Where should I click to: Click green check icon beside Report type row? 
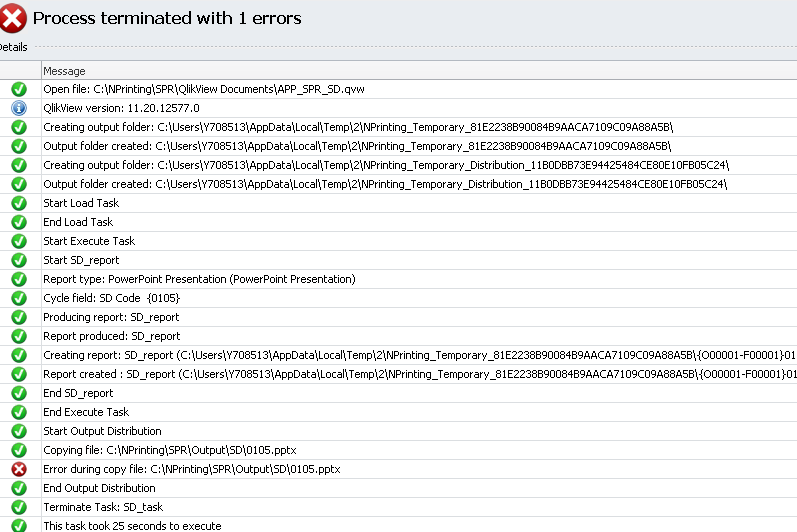pyautogui.click(x=19, y=279)
